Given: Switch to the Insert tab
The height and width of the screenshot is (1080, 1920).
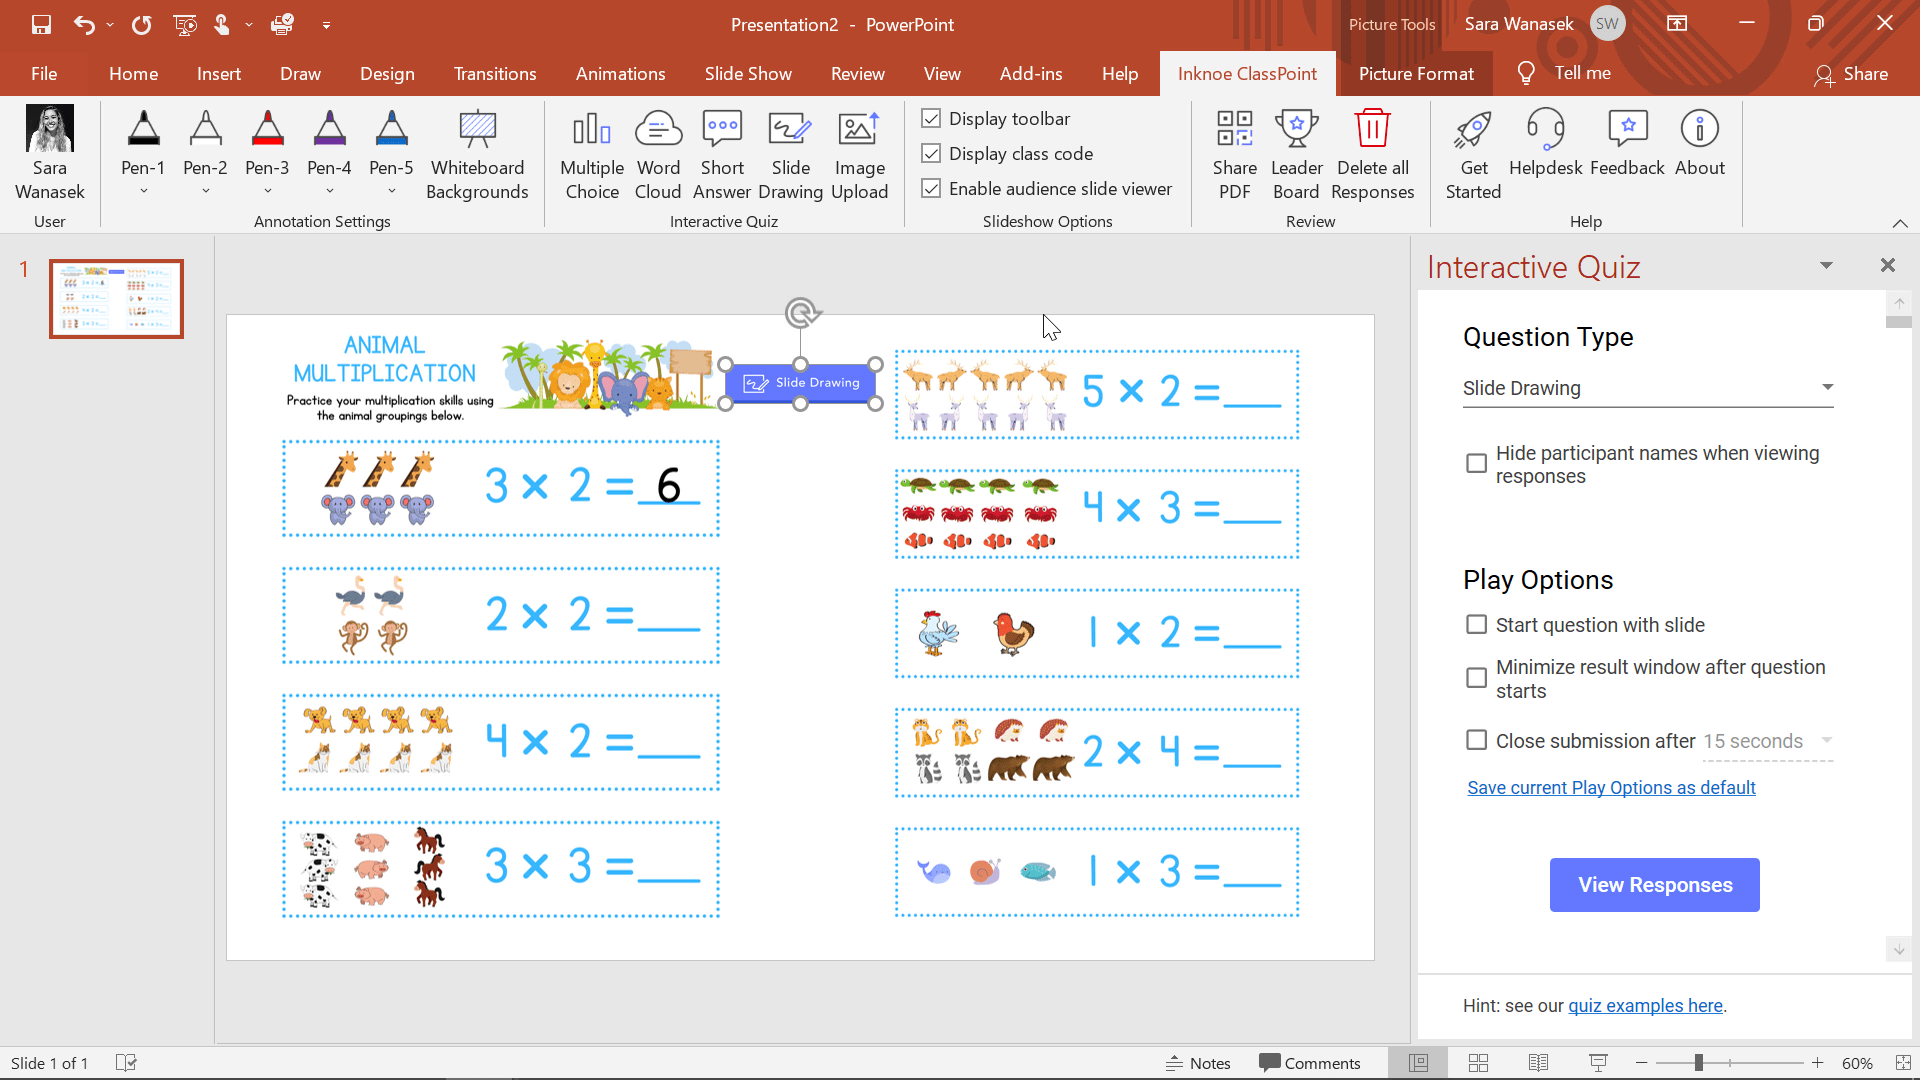Looking at the screenshot, I should [218, 74].
